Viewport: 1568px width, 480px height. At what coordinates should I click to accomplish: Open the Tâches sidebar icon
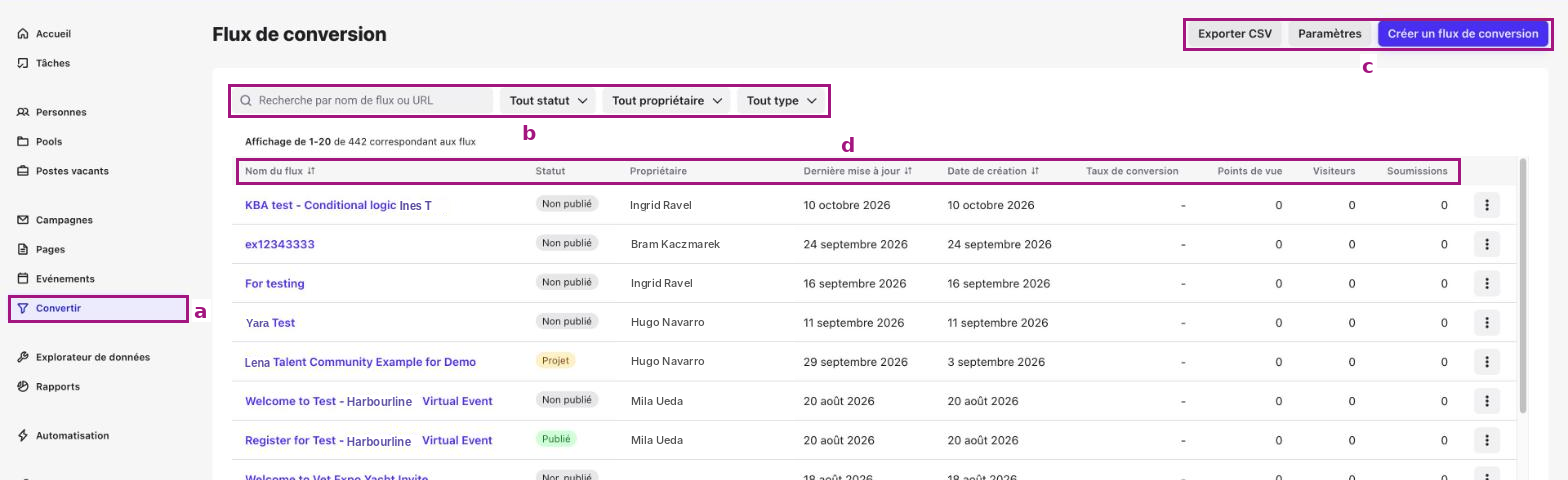[x=23, y=63]
